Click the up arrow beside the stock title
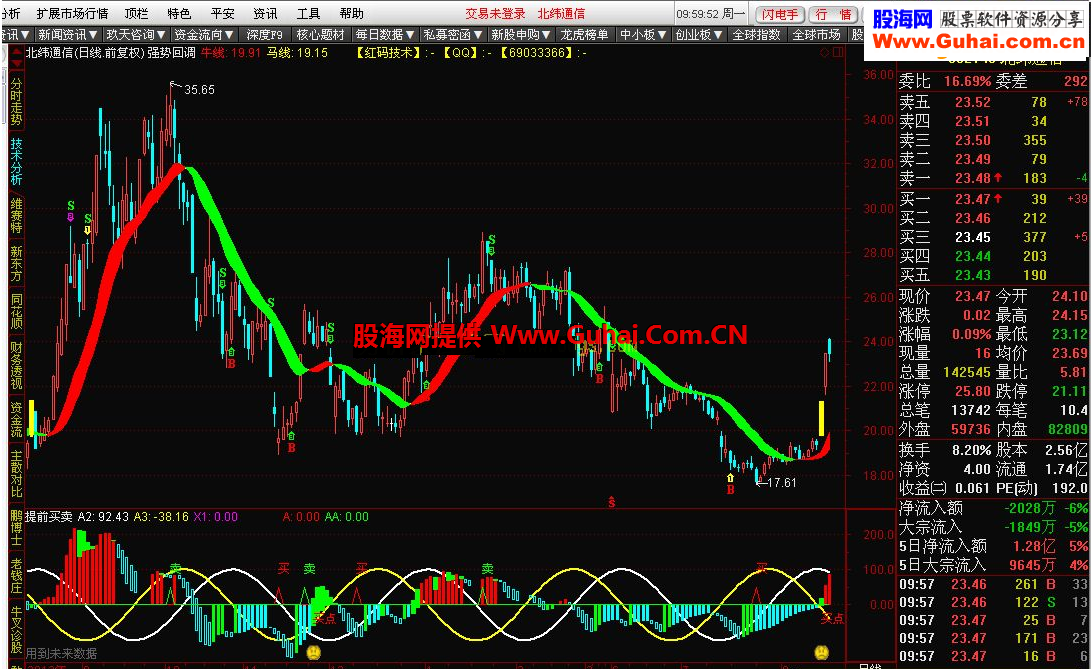The height and width of the screenshot is (669, 1091). [x=17, y=52]
